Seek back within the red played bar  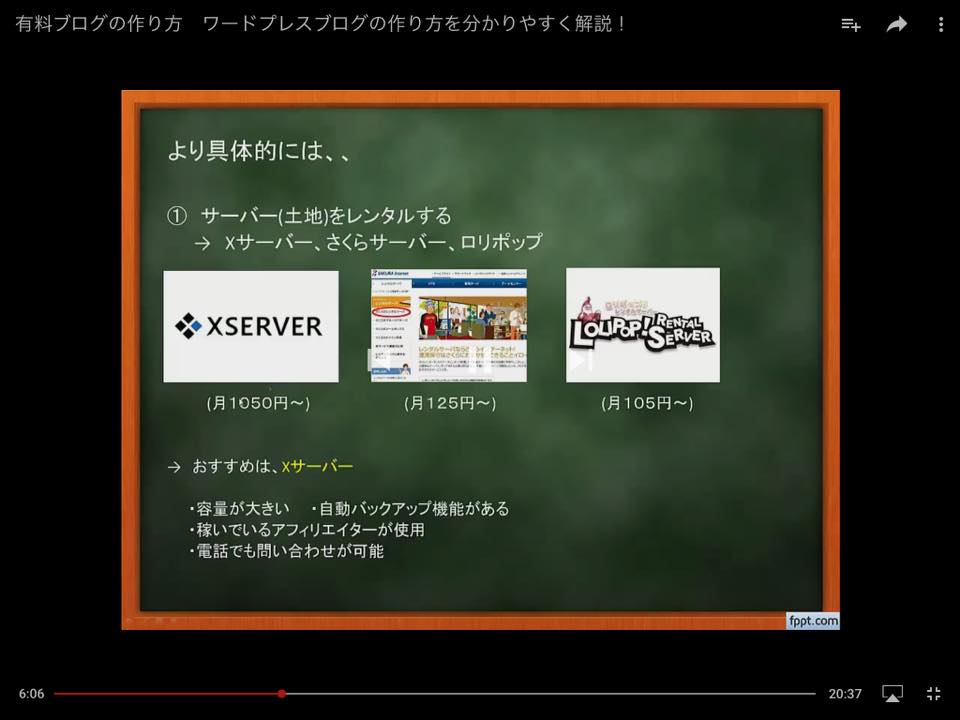pos(160,693)
